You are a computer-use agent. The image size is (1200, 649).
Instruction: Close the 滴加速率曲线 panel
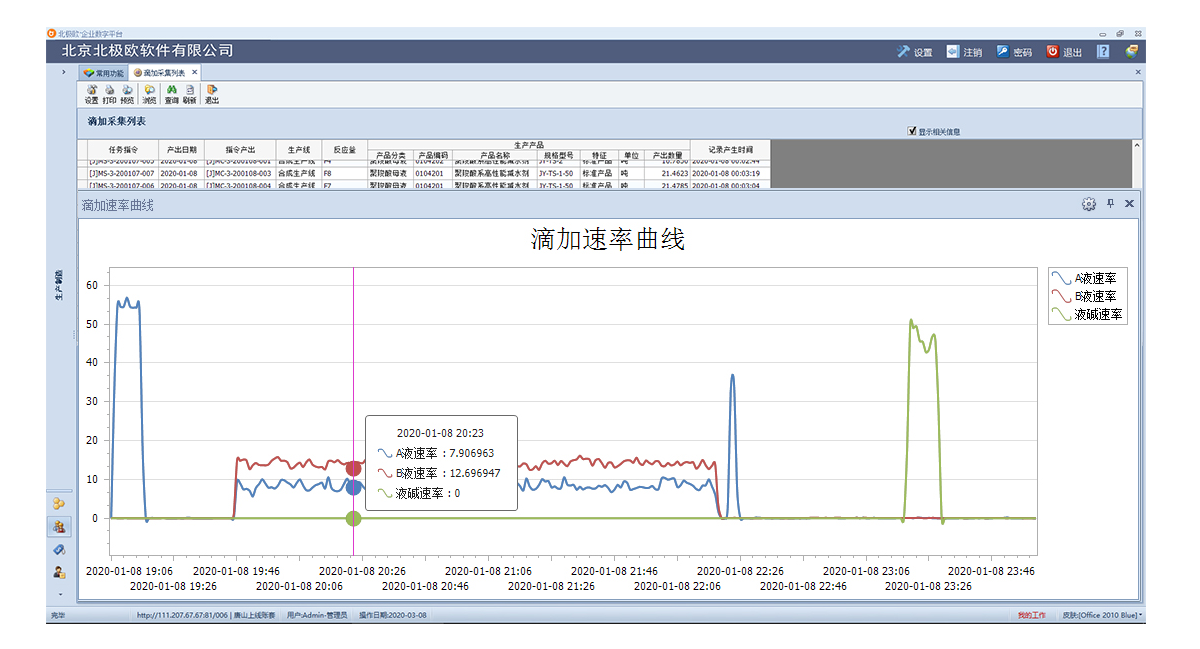click(1129, 203)
